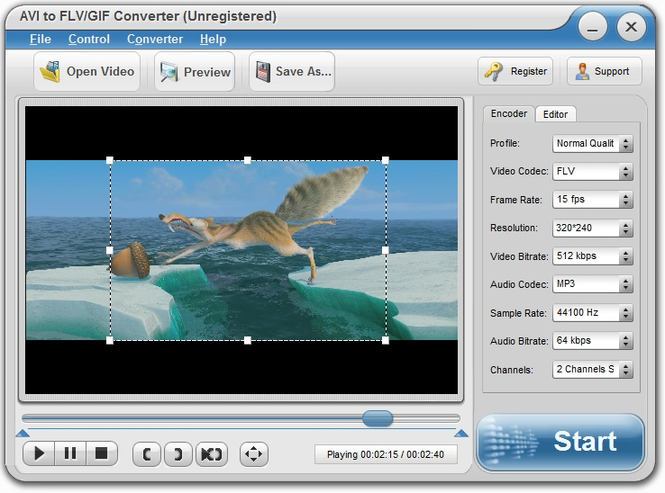Click the bottom-left crop handle
This screenshot has height=493, width=665.
[x=110, y=340]
